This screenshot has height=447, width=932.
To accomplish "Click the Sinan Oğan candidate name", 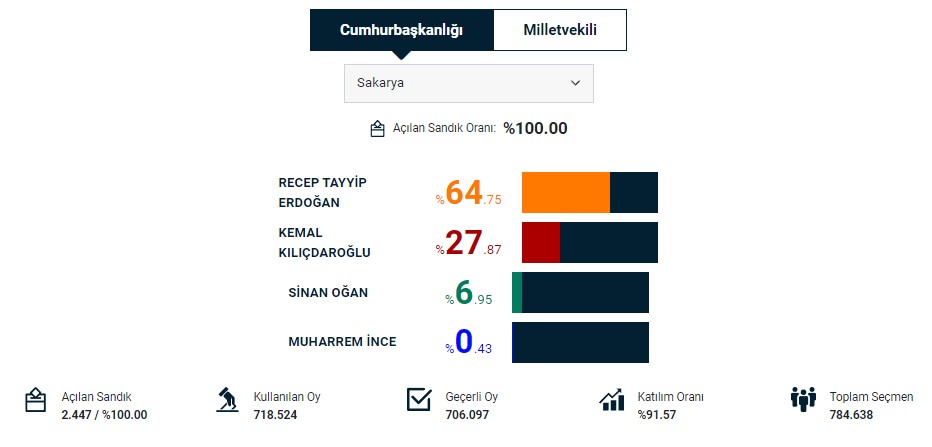I will (x=328, y=292).
